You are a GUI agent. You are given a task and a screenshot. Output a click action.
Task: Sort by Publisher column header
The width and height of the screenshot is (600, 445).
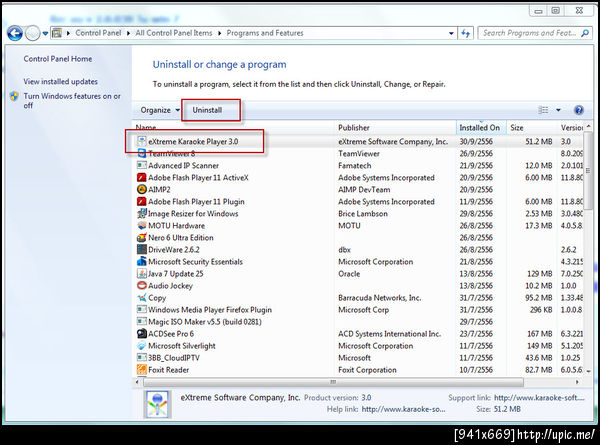click(x=354, y=128)
